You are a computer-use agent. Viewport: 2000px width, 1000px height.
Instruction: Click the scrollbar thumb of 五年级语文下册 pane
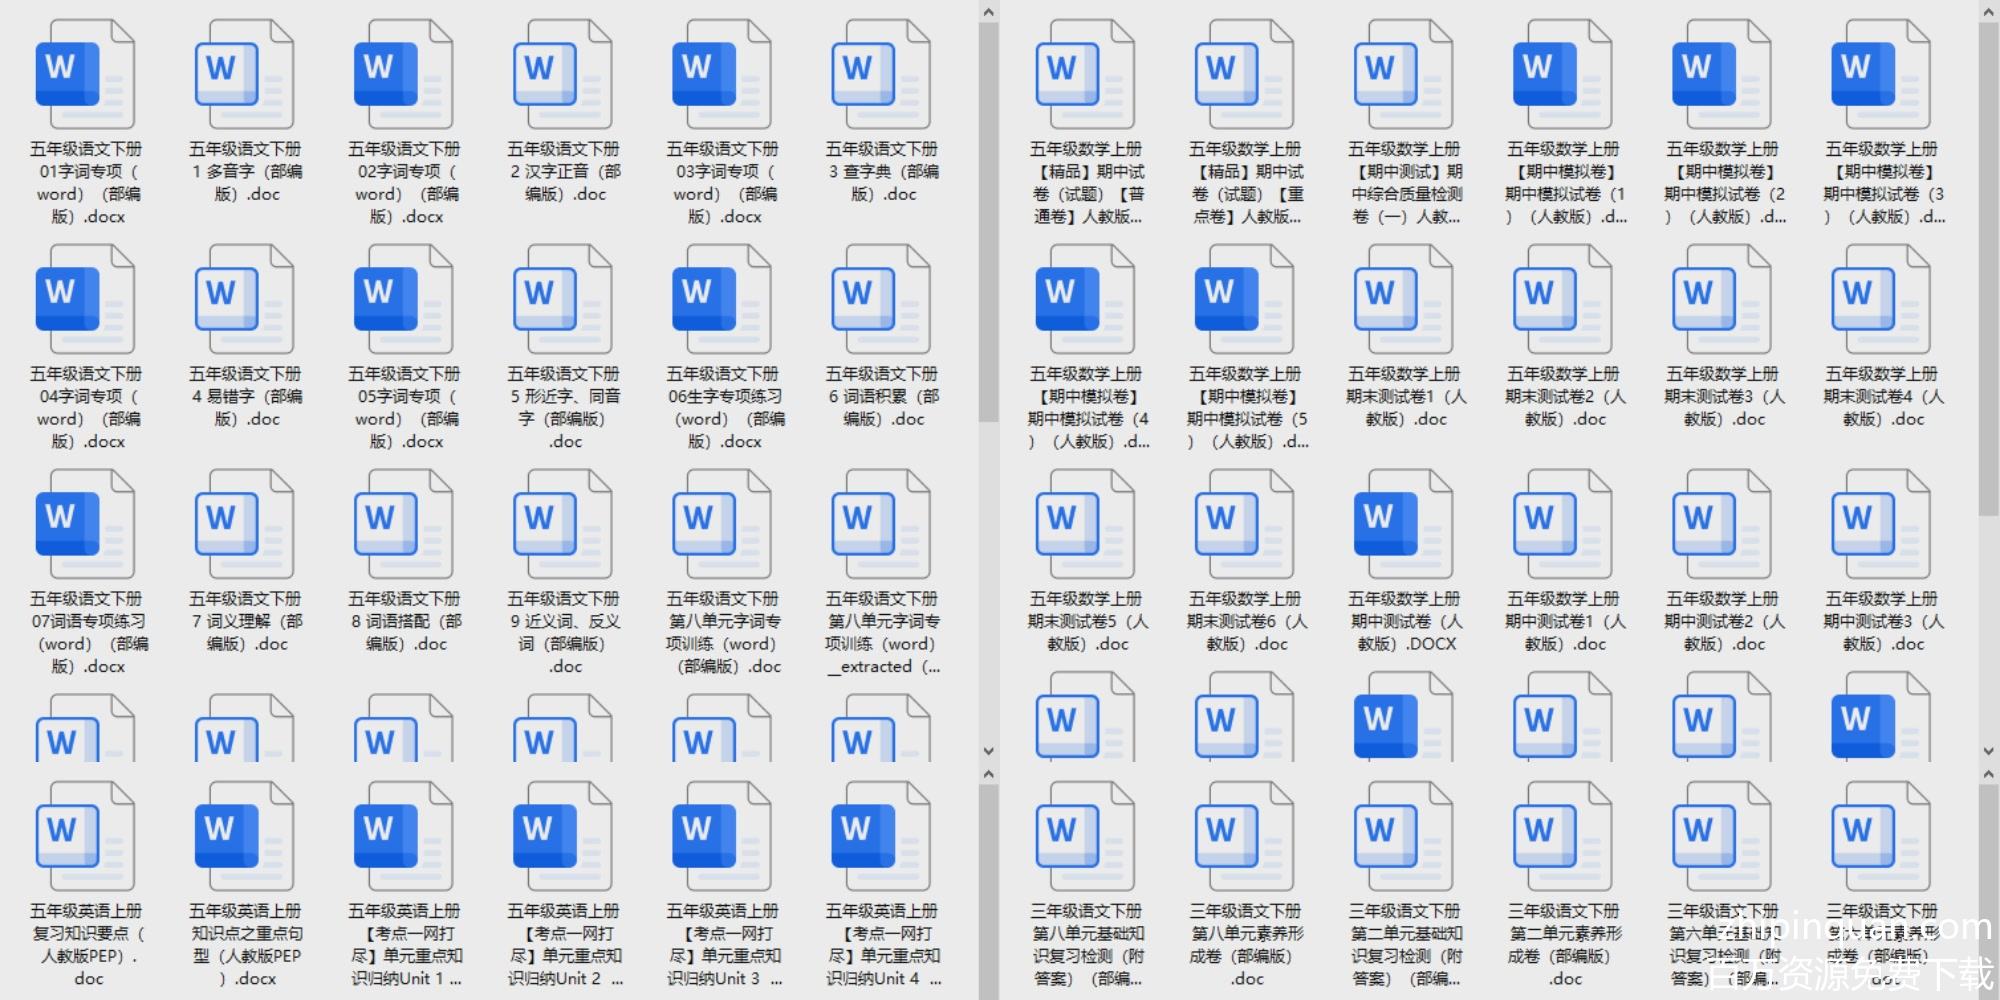(988, 222)
